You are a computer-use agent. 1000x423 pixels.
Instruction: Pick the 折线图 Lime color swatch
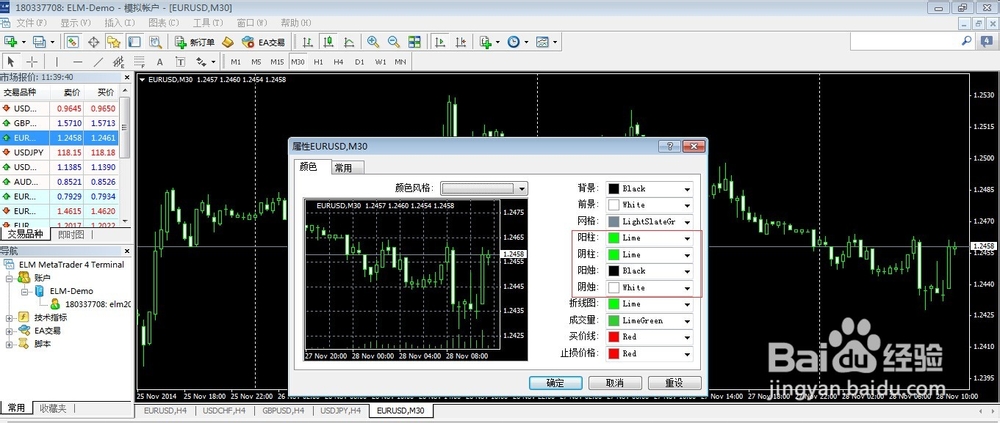[x=614, y=304]
